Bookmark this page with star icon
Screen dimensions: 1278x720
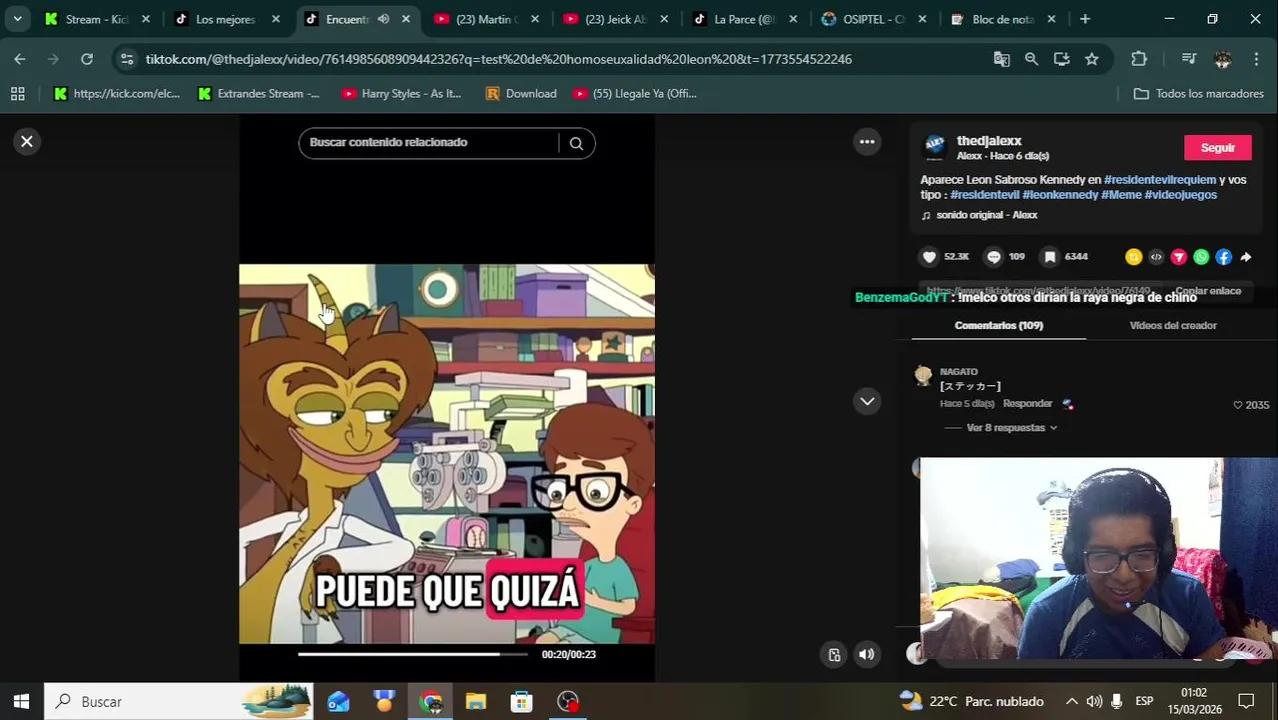[x=1092, y=59]
